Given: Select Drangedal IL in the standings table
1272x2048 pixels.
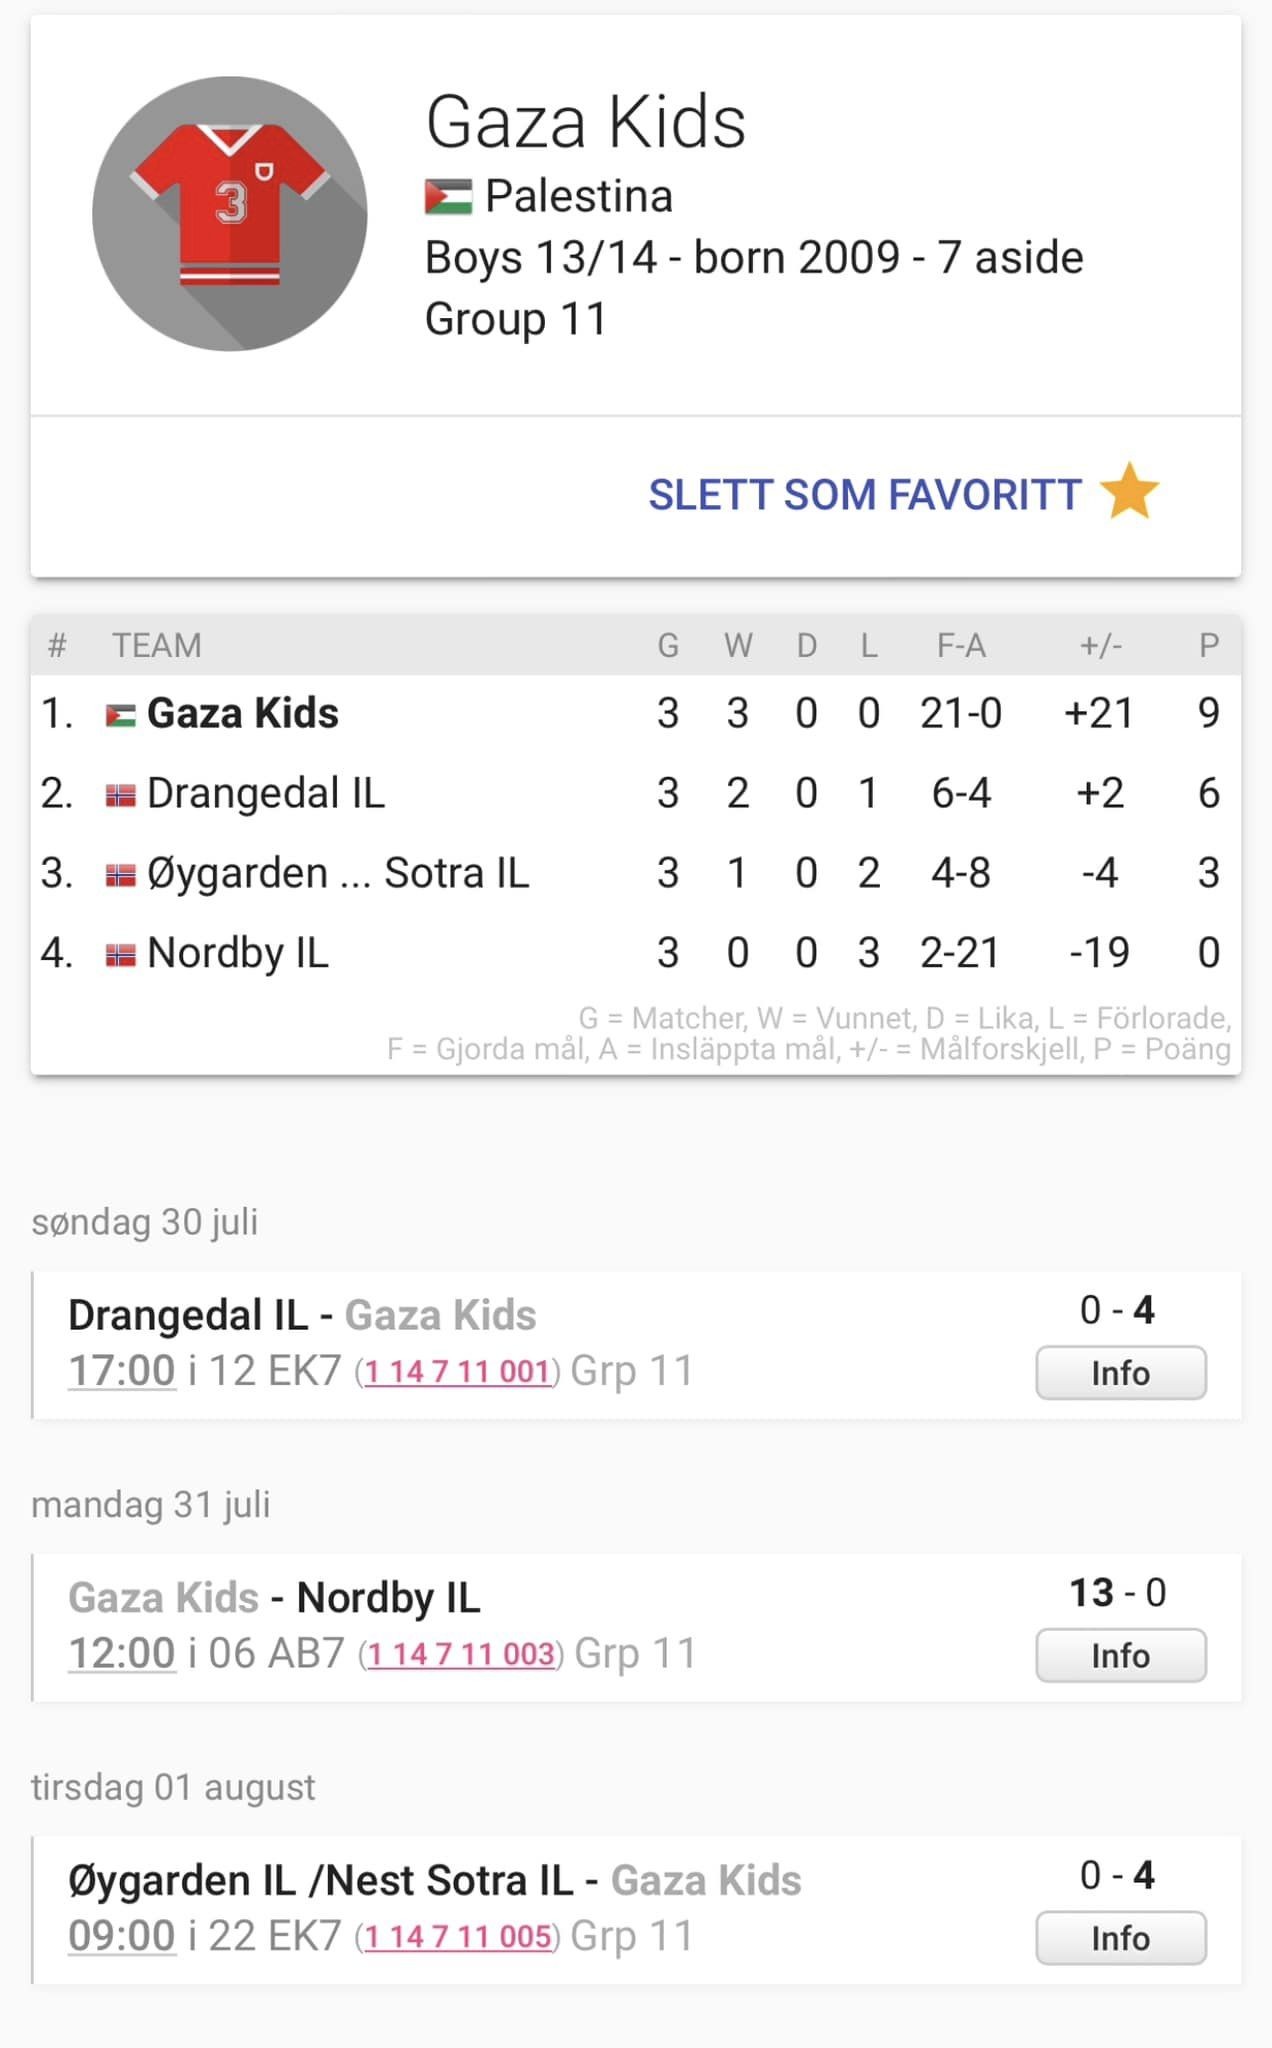Looking at the screenshot, I should click(265, 793).
